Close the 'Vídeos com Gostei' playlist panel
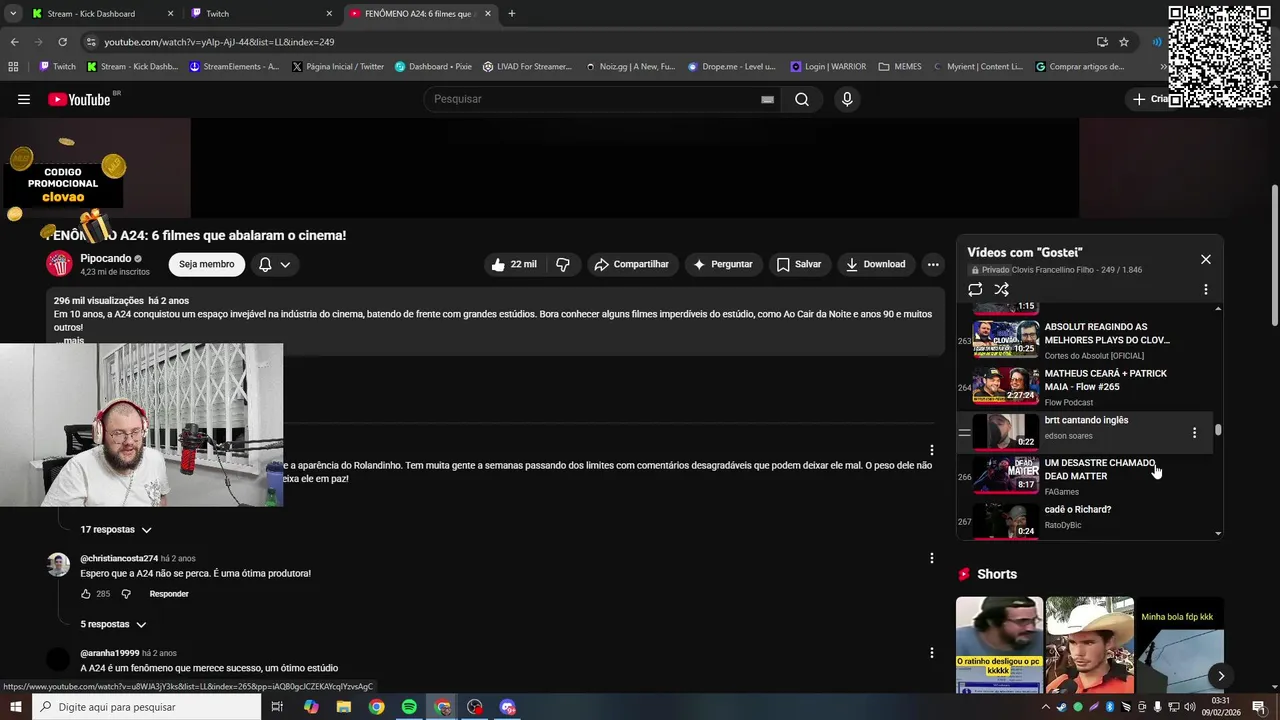Viewport: 1280px width, 720px height. (x=1206, y=259)
